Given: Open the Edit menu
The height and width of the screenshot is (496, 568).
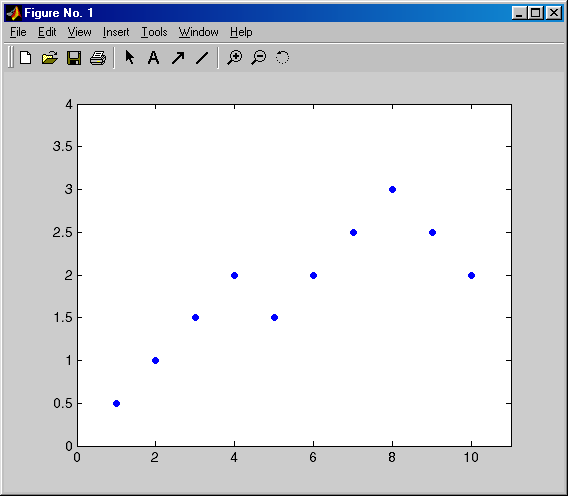Looking at the screenshot, I should pos(47,32).
